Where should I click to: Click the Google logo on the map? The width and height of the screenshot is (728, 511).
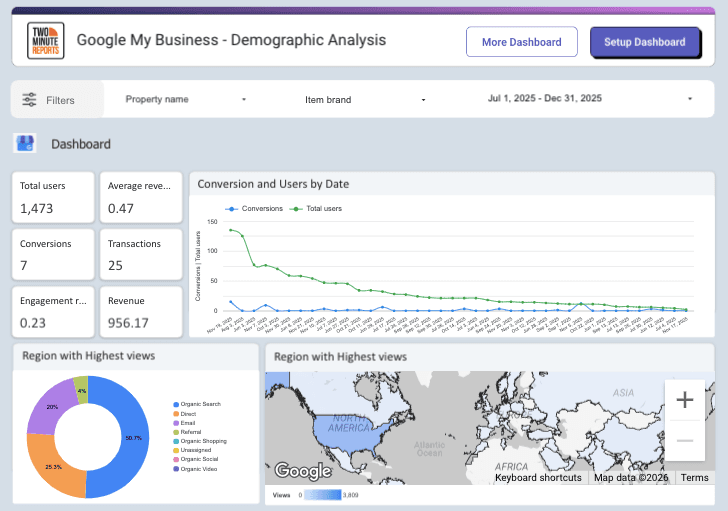tap(302, 471)
